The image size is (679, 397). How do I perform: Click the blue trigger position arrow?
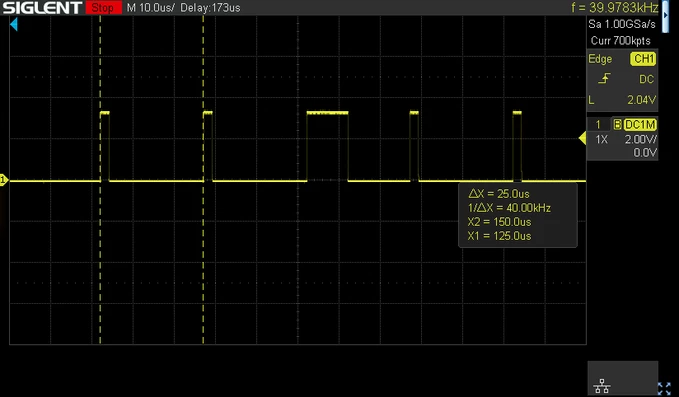click(13, 24)
